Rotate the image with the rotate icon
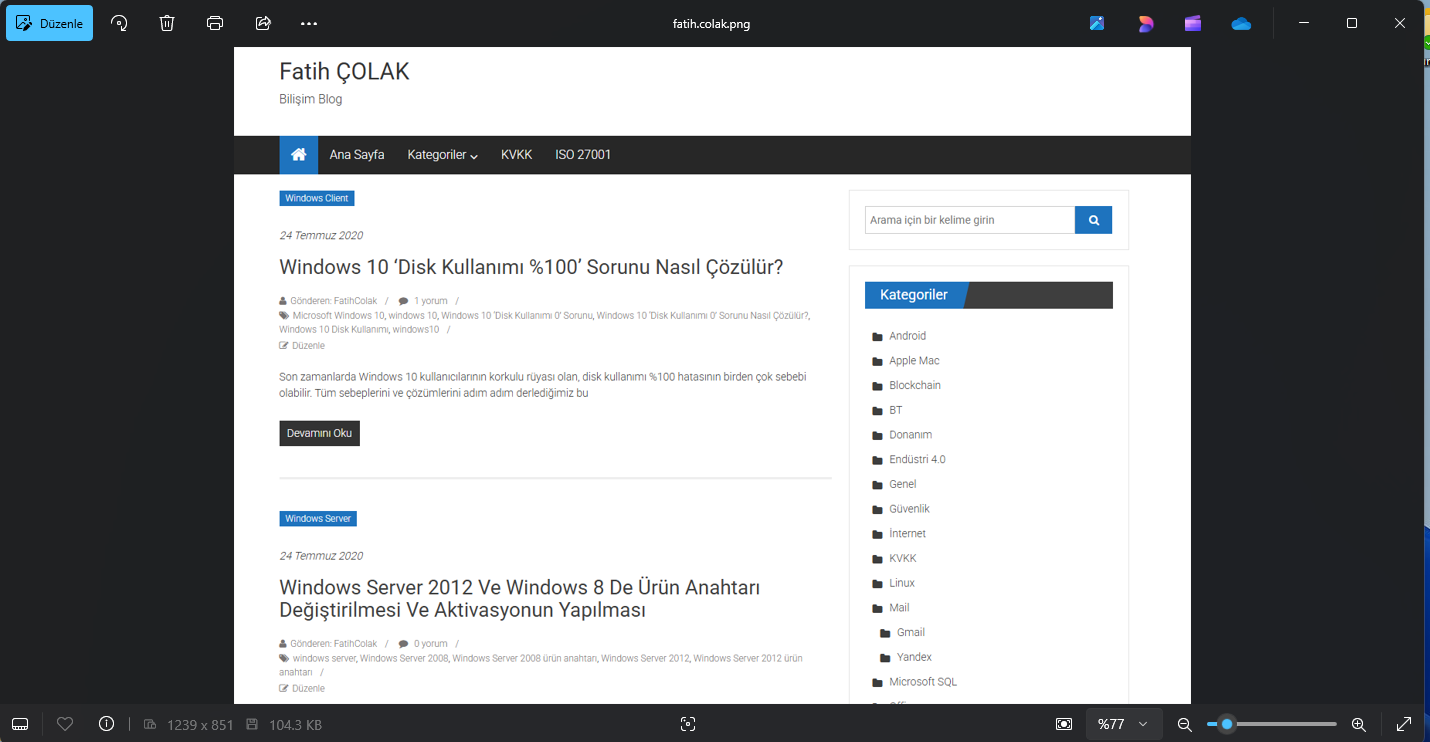Screen dimensions: 1430x742 [x=119, y=23]
